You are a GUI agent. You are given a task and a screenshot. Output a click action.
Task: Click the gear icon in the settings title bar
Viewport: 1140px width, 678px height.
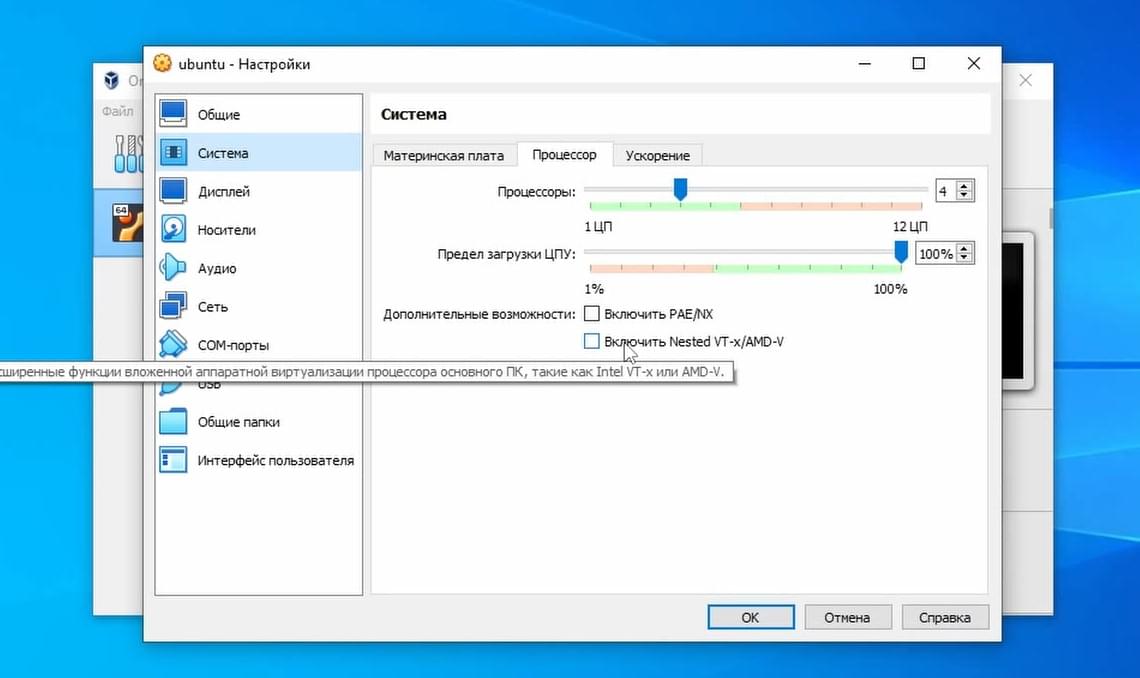(162, 63)
